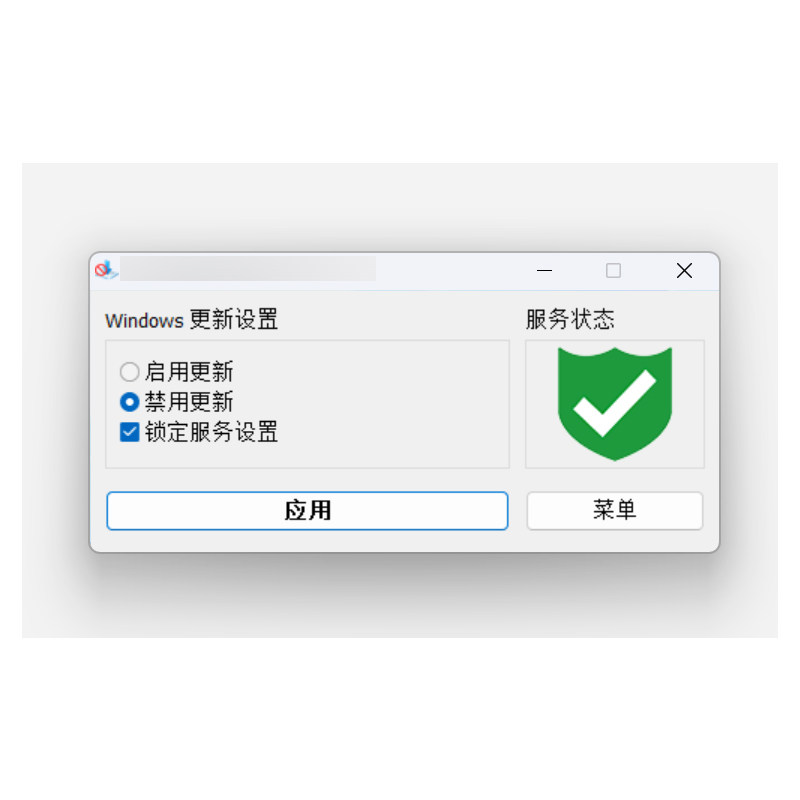Uncheck the 锁定服务设置 checkbox box
Image resolution: width=800 pixels, height=800 pixels.
pos(130,432)
